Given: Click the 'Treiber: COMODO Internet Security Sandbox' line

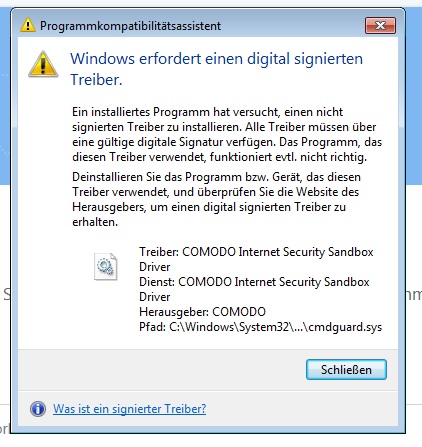Looking at the screenshot, I should (x=256, y=252).
